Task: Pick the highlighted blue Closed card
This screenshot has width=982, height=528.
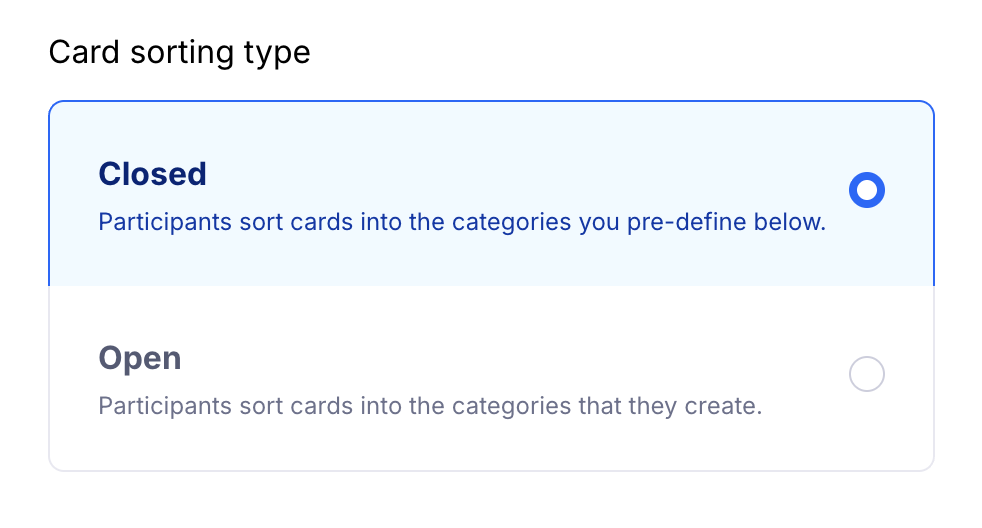Action: pyautogui.click(x=490, y=194)
